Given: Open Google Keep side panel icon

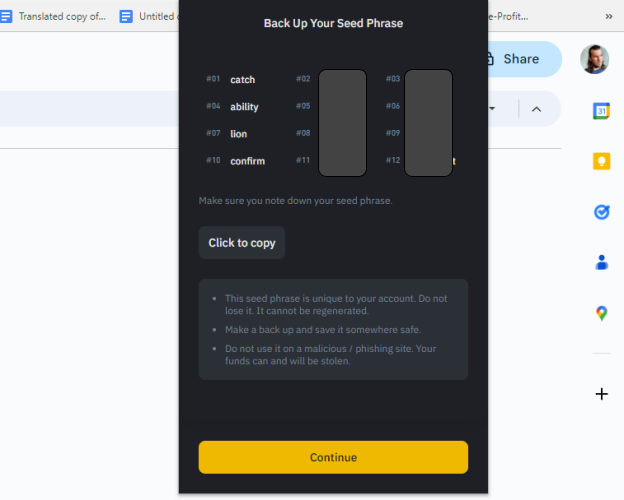Looking at the screenshot, I should point(601,161).
